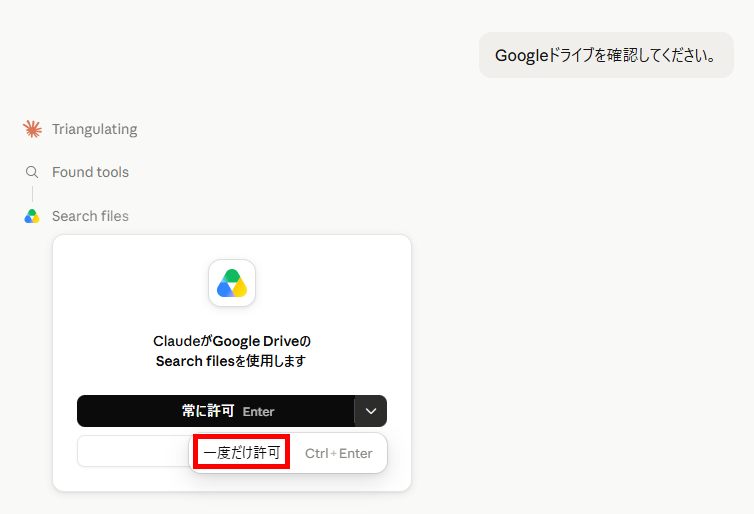
Task: Click the large Google Drive logo in the permission card
Action: coord(232,283)
